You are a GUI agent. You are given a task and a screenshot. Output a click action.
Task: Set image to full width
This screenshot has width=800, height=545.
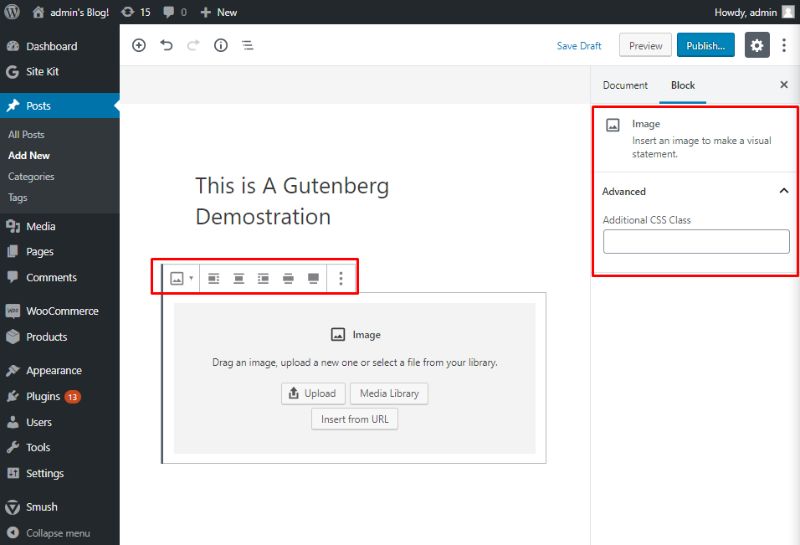[313, 278]
